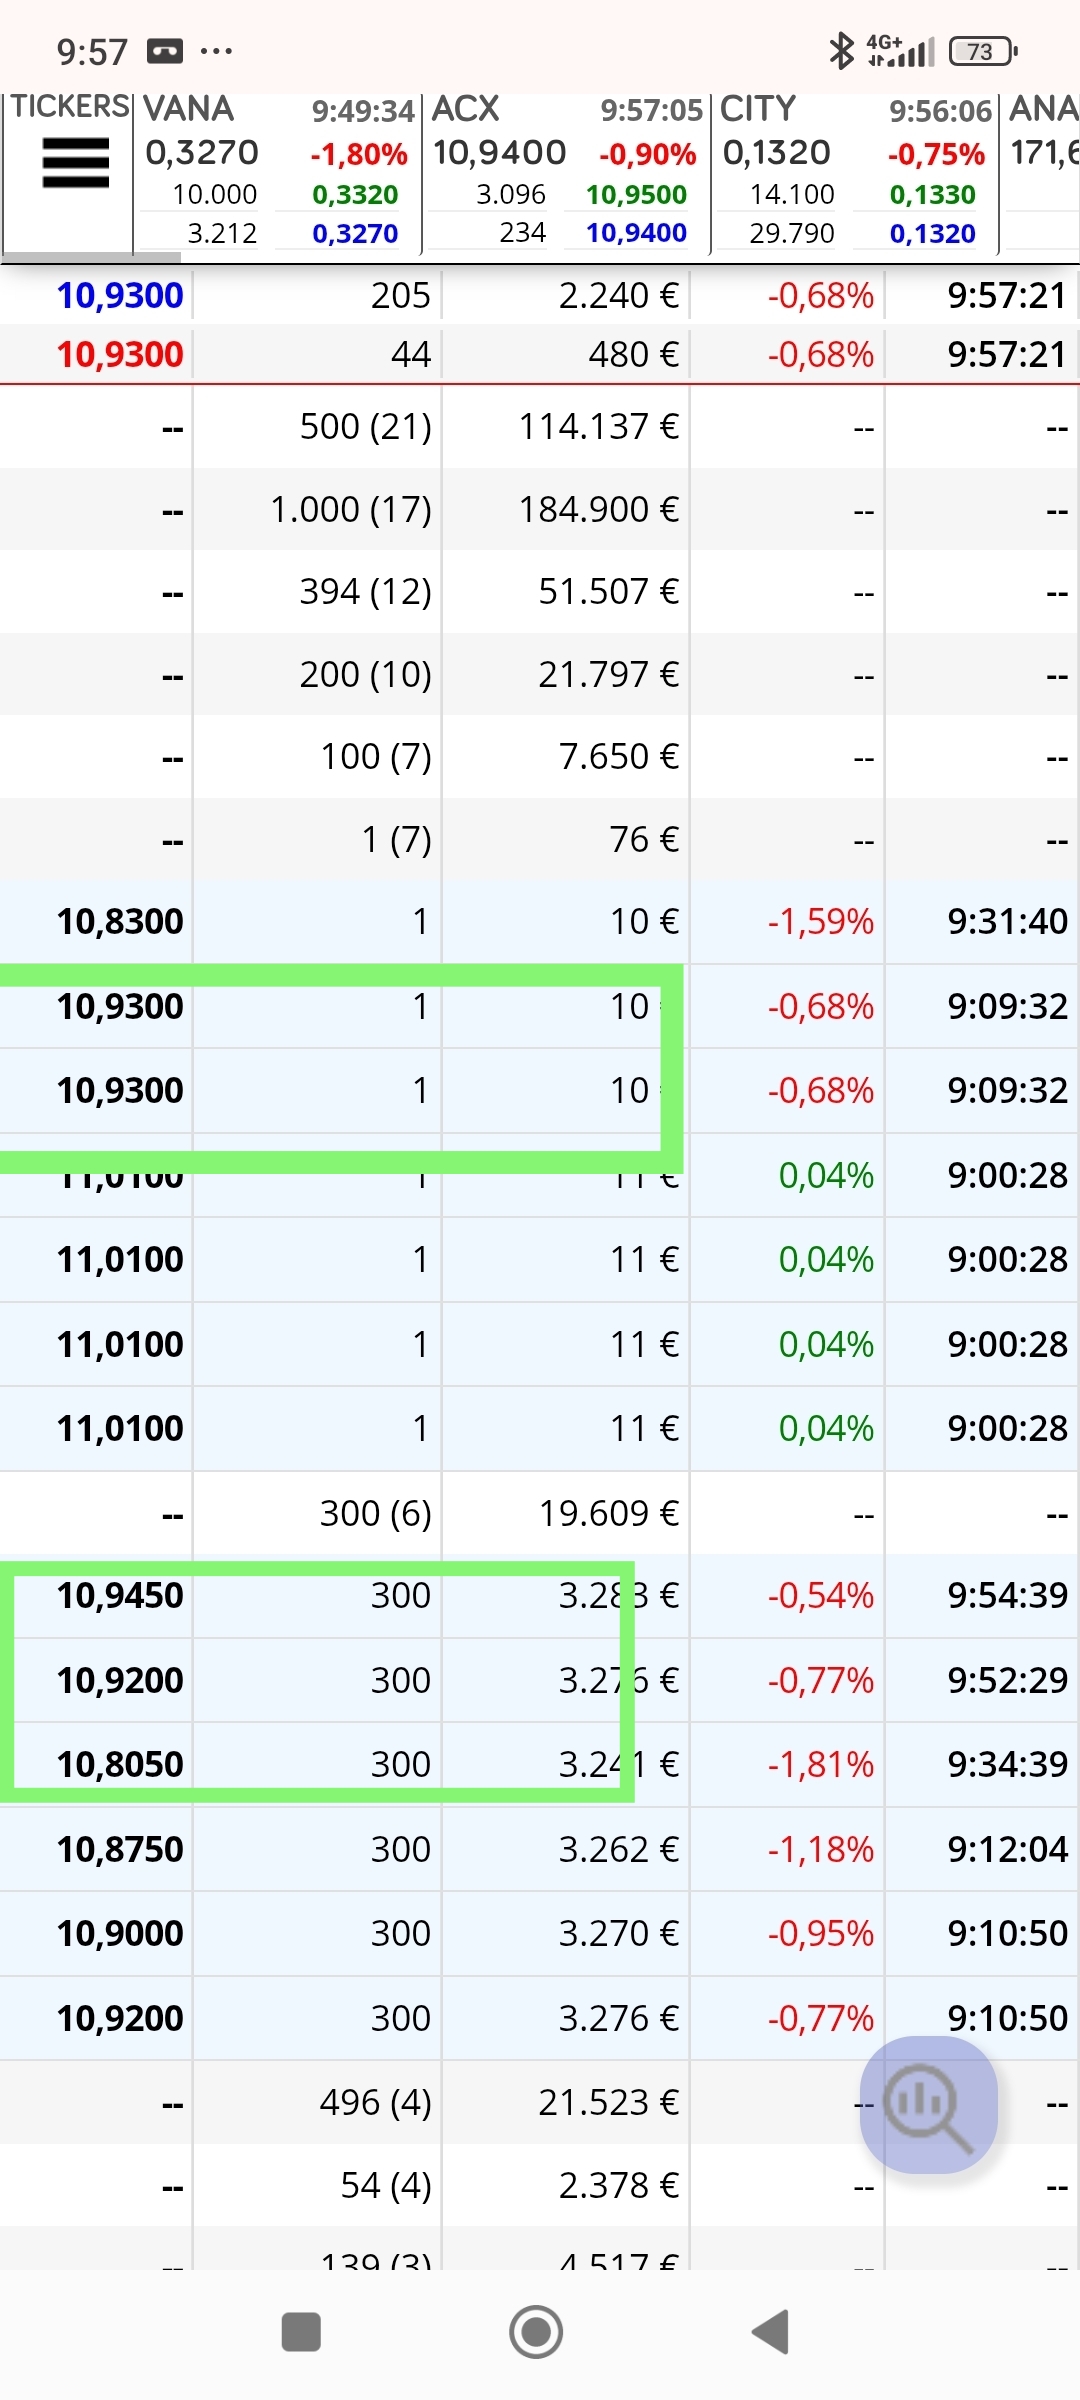Tap the 10,8050 trade price
Screen dimensions: 1080x2400
click(120, 1765)
